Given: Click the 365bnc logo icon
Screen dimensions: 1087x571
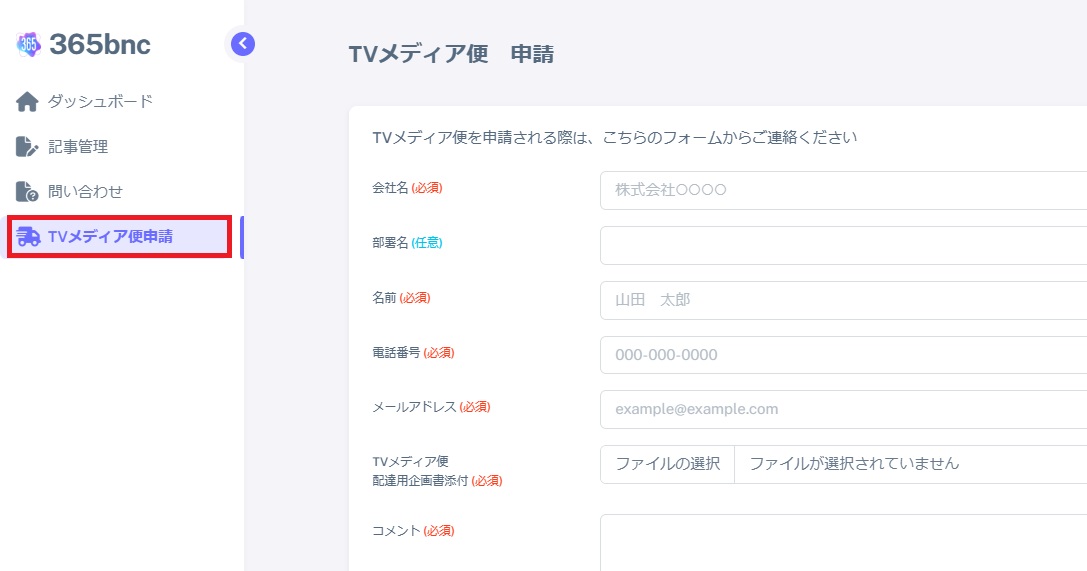Looking at the screenshot, I should tap(29, 44).
